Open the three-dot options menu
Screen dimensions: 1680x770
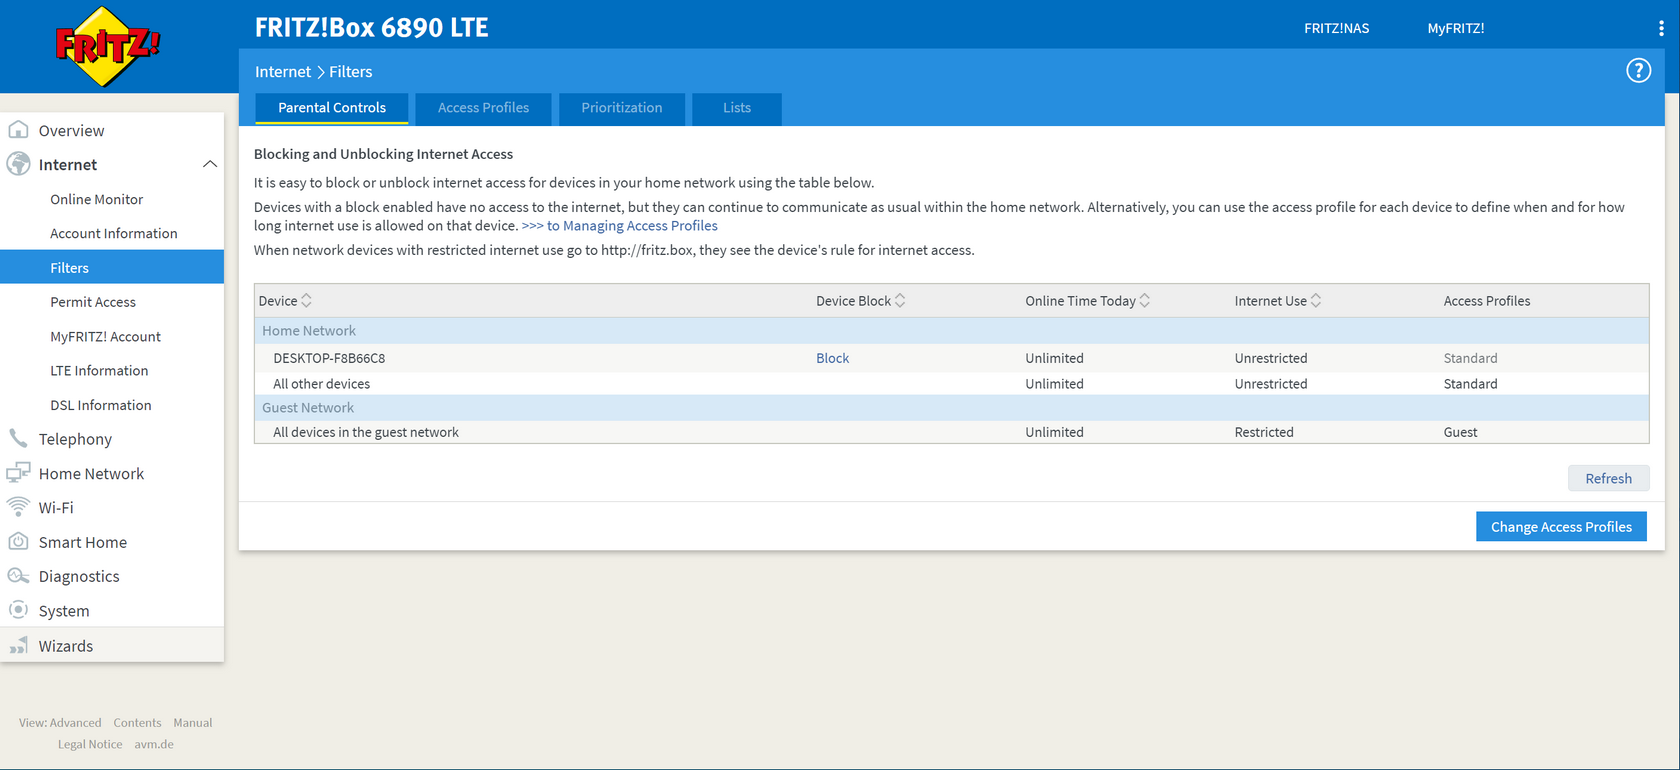[1661, 29]
